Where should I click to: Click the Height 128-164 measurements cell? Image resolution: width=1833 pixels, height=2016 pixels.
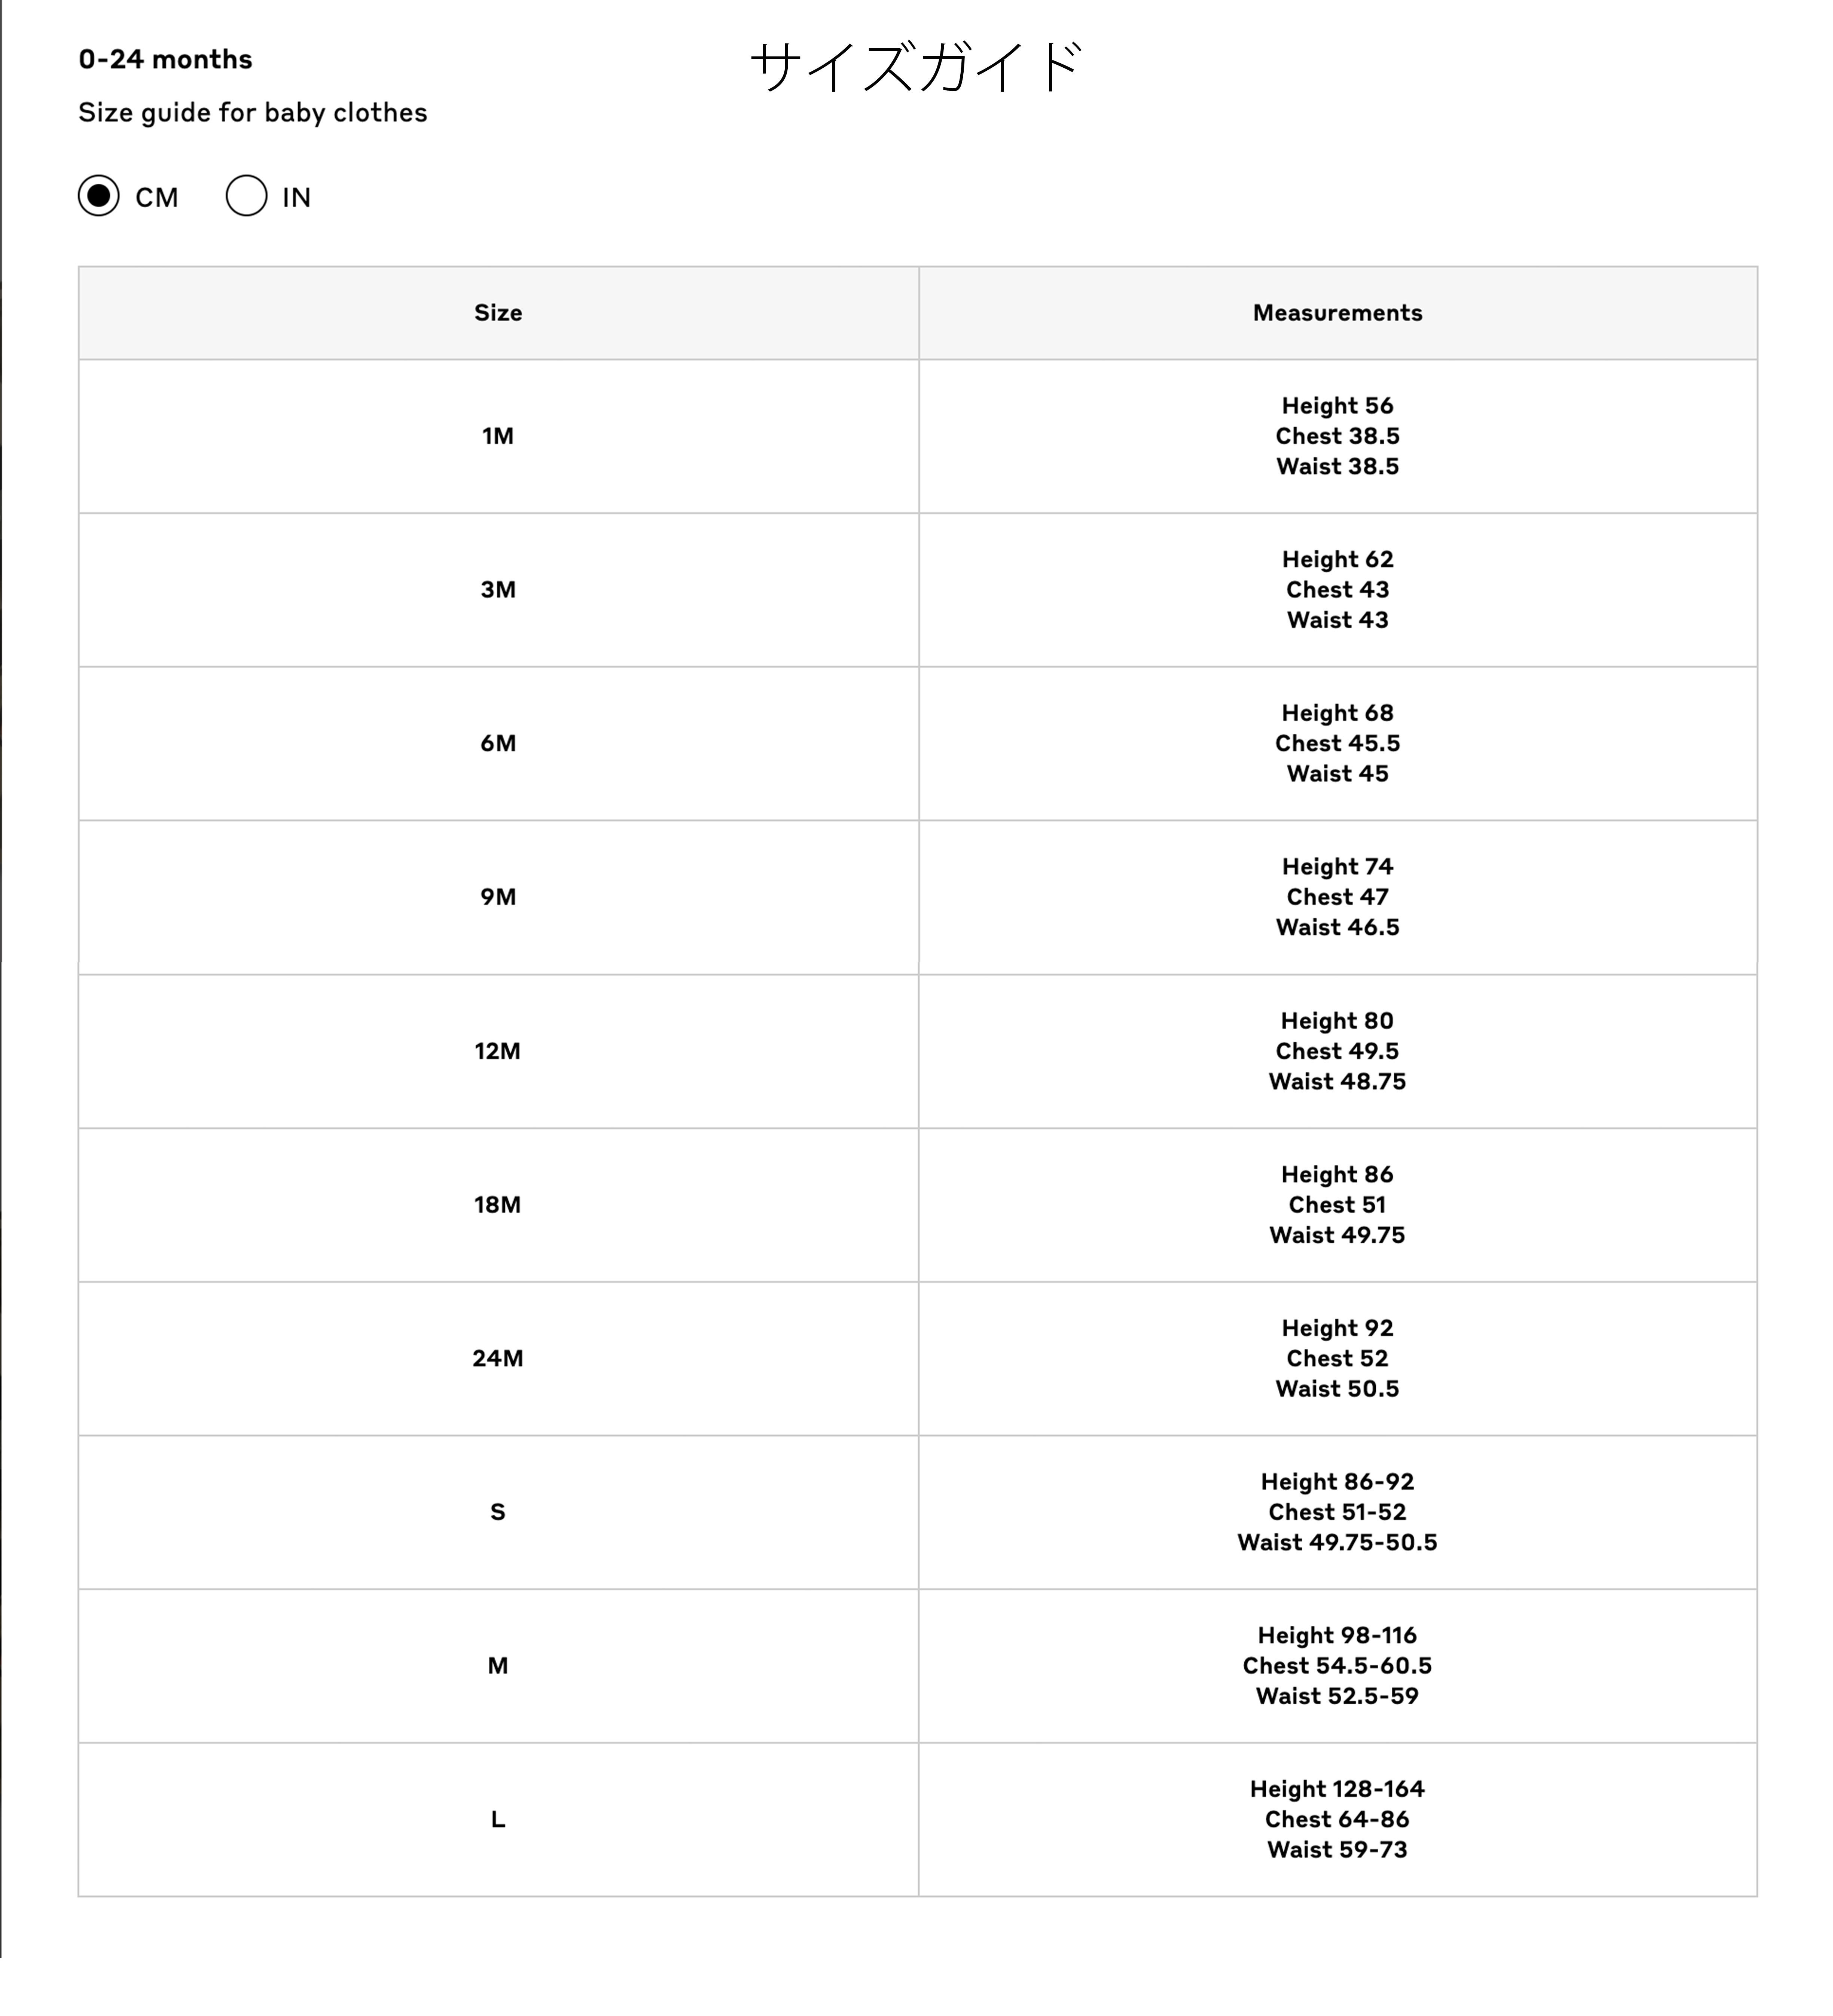pos(1337,1819)
